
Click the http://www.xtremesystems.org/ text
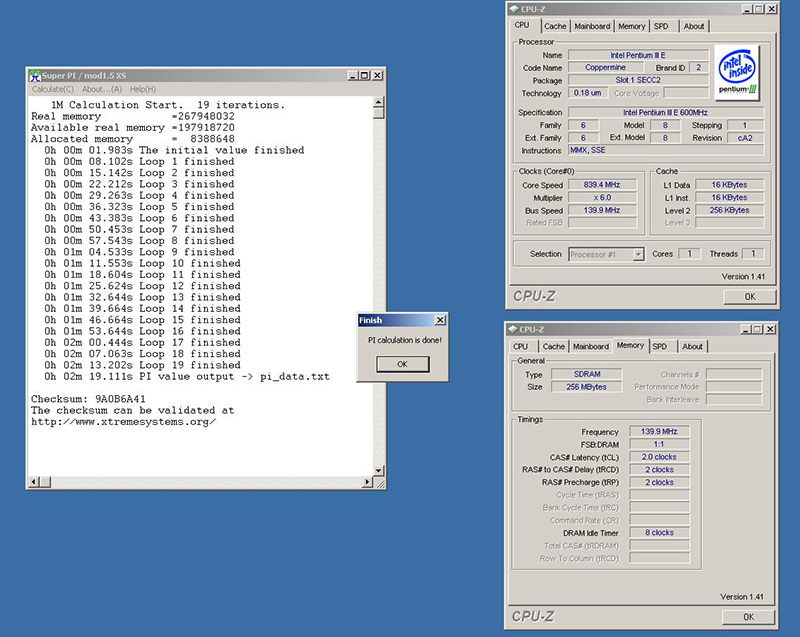(123, 422)
